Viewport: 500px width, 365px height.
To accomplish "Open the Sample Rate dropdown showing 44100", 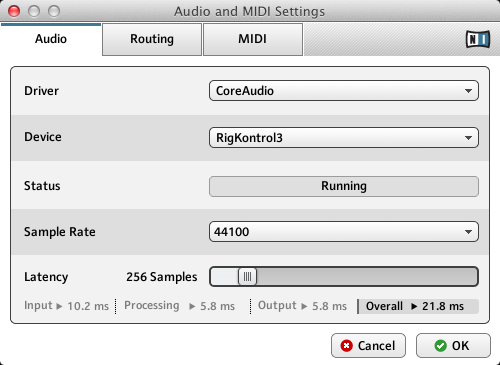I will [344, 232].
